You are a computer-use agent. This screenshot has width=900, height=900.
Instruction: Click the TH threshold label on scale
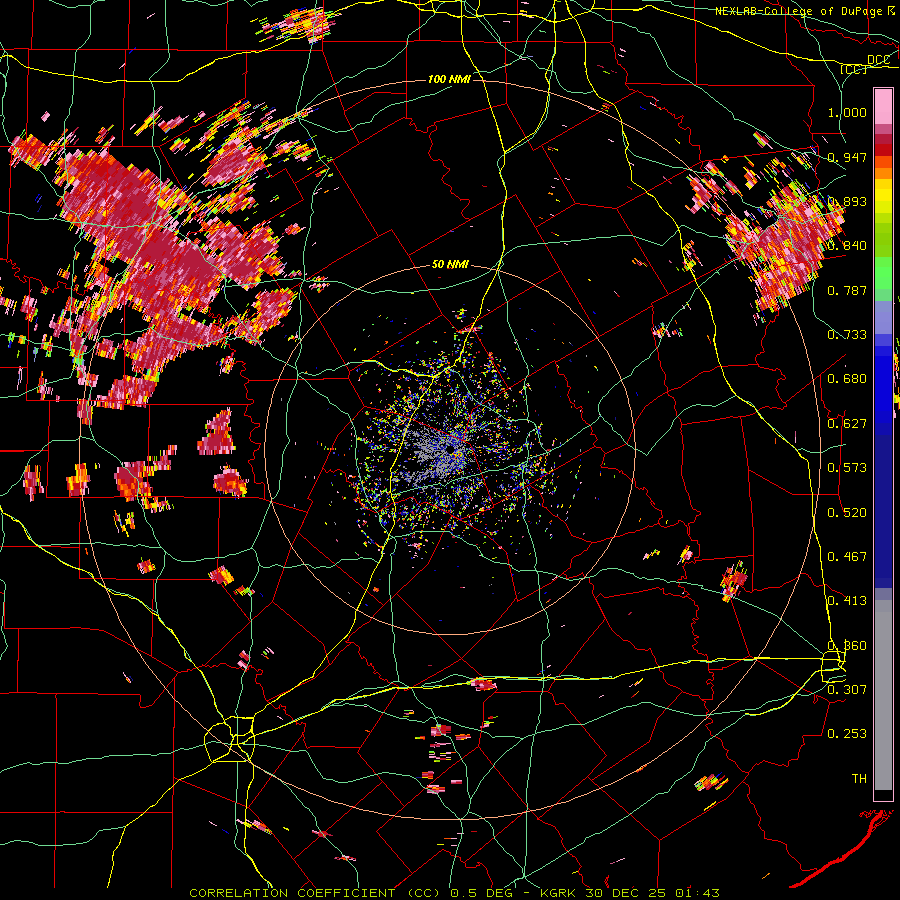859,778
